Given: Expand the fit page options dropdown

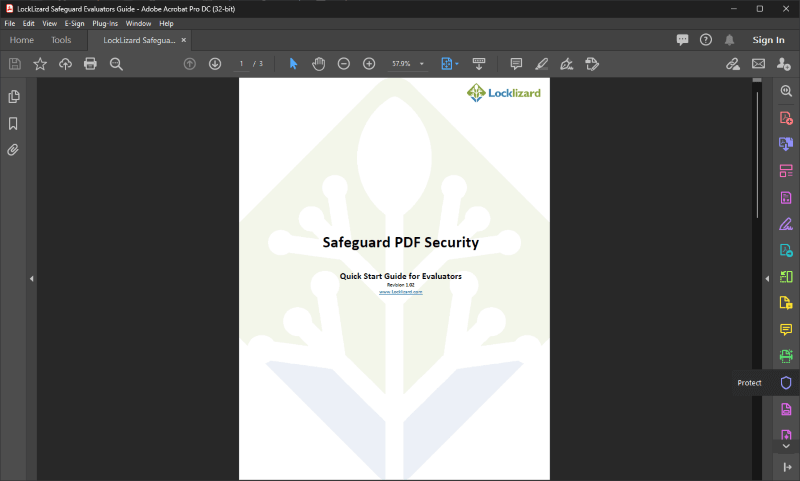Looking at the screenshot, I should [x=457, y=64].
